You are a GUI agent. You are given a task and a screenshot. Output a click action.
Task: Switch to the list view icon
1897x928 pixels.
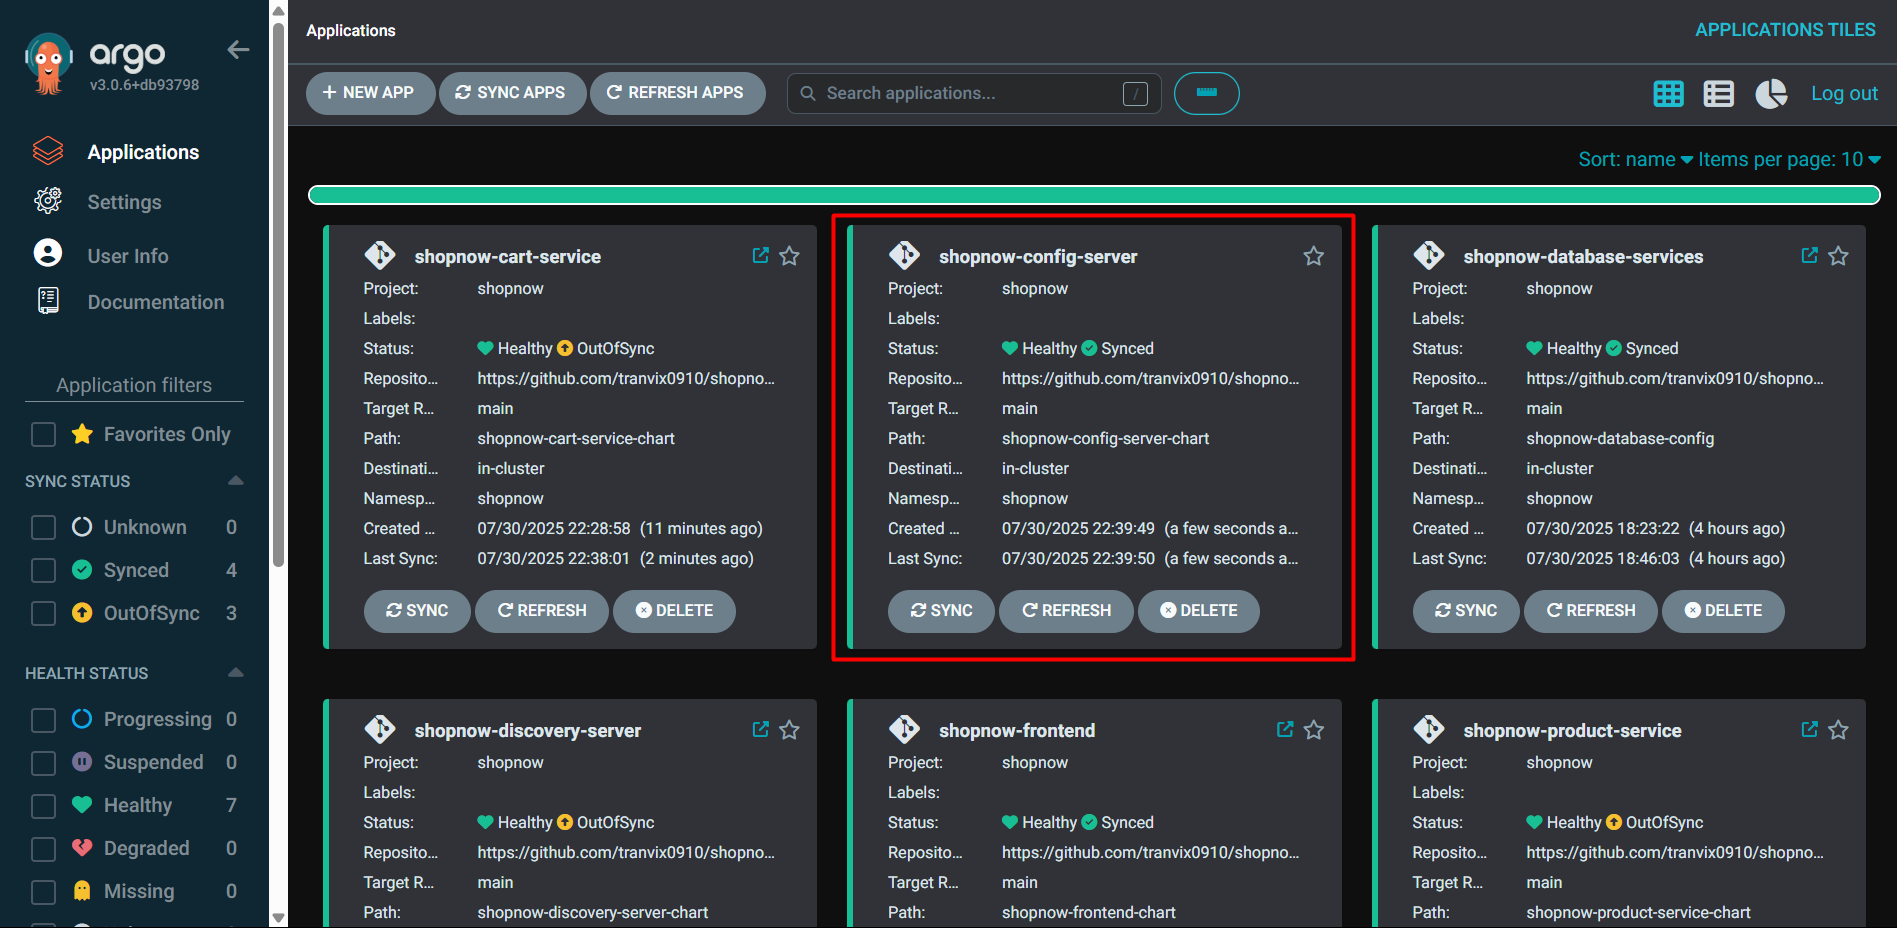pyautogui.click(x=1718, y=93)
